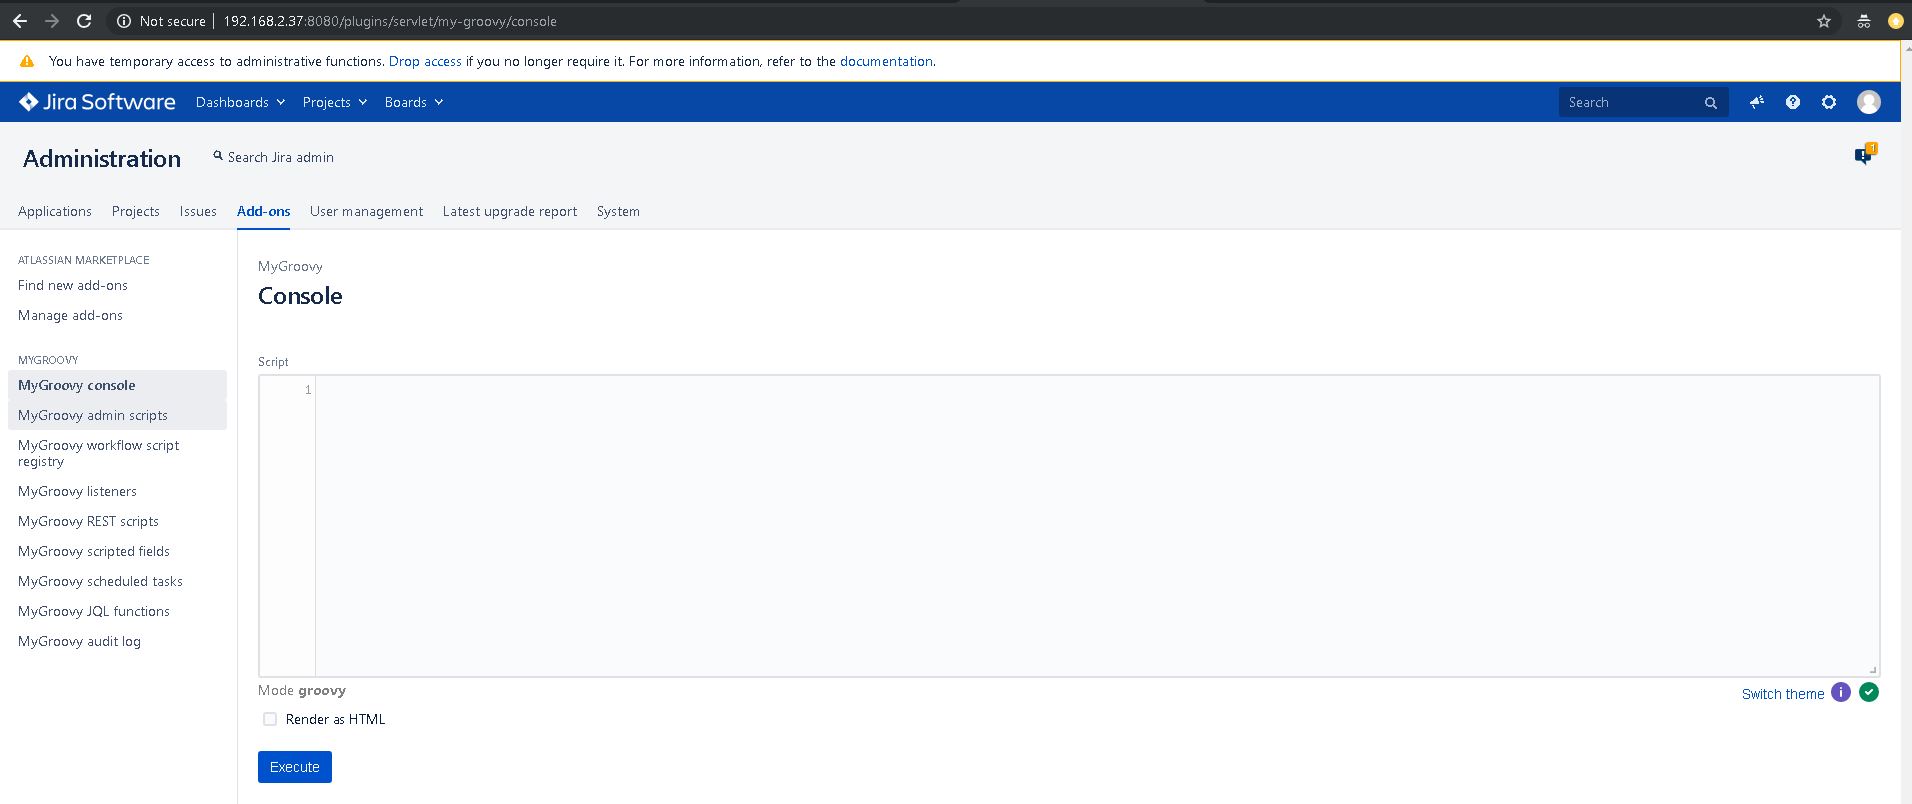Click the Switch theme link
The image size is (1912, 804).
tap(1783, 694)
